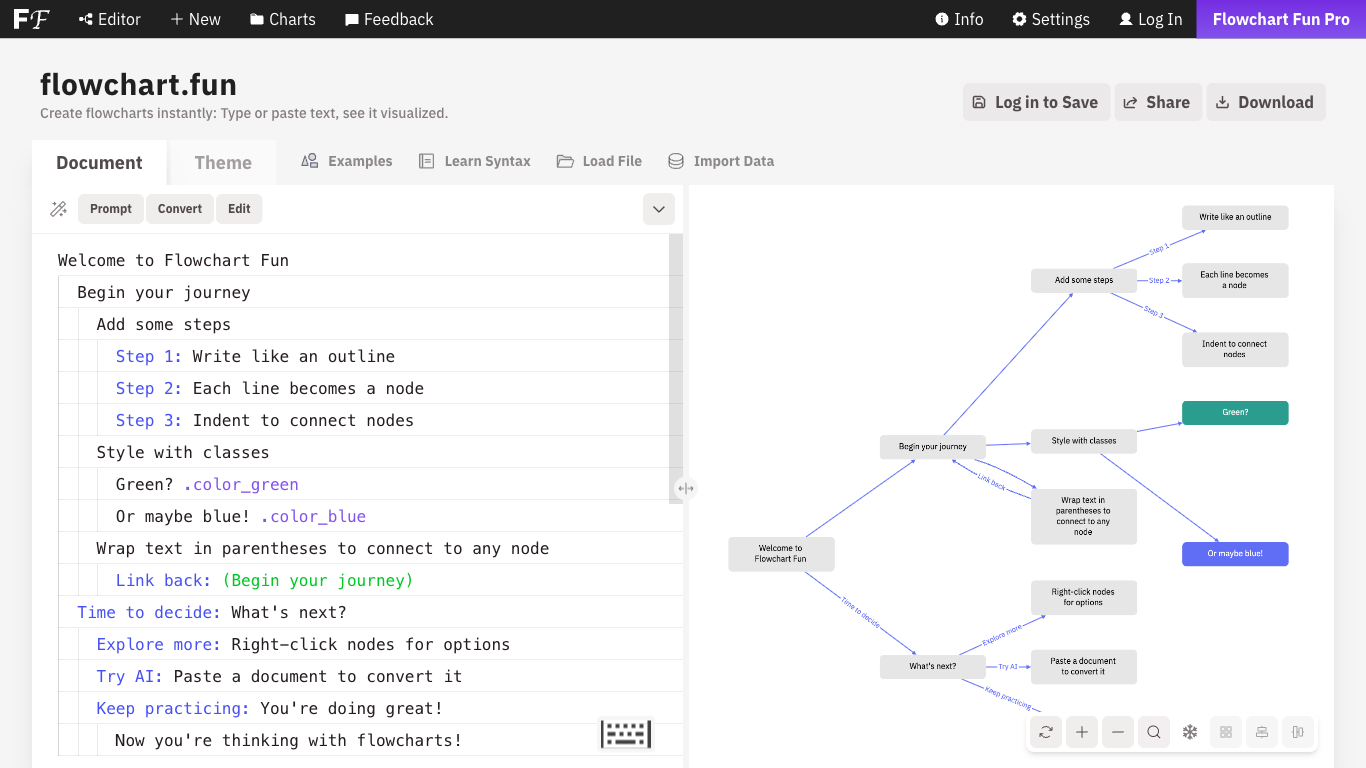1366x768 pixels.
Task: Click the 'Step 1: Write like an outline' line
Action: click(x=255, y=356)
